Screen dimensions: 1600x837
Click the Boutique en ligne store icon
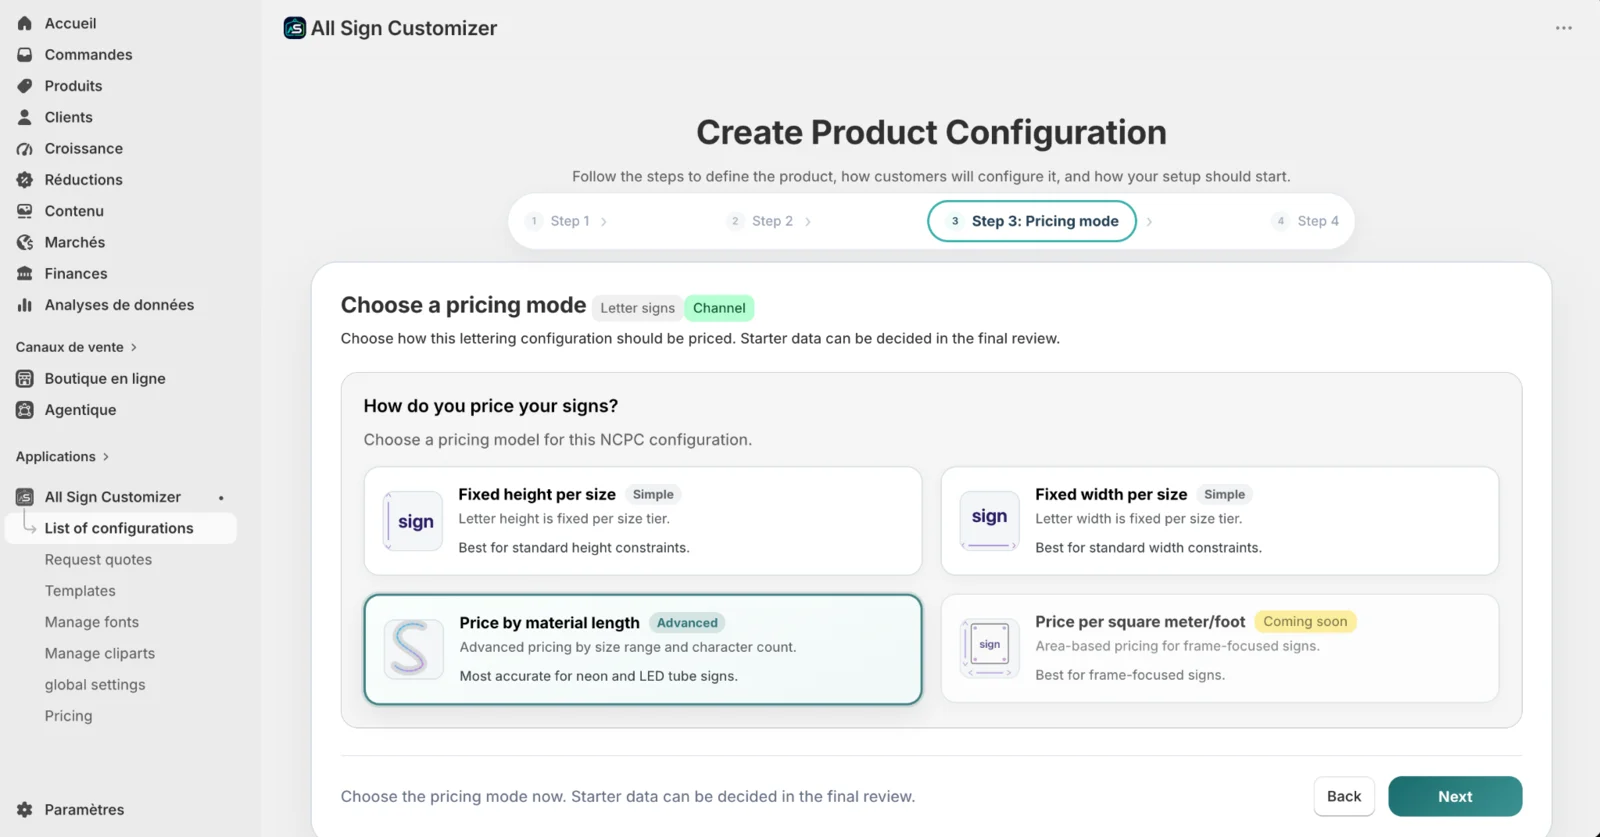tap(25, 378)
